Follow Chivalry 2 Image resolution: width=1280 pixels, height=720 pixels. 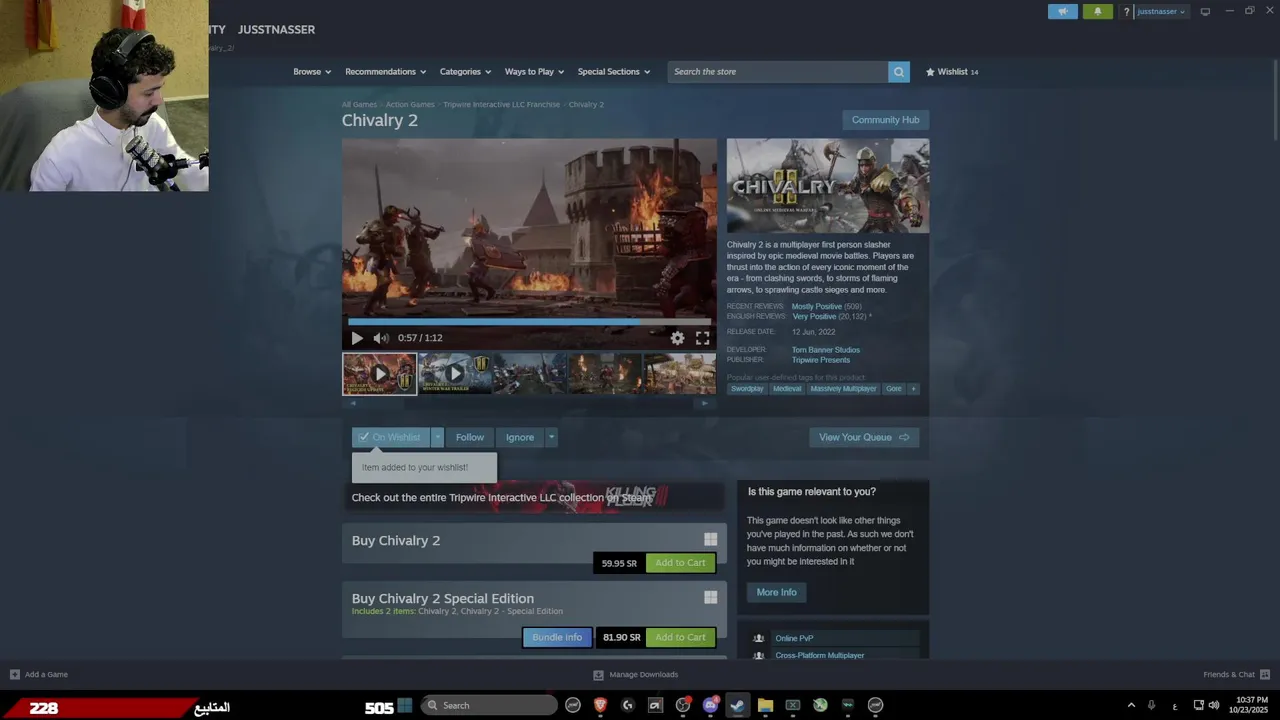[470, 437]
